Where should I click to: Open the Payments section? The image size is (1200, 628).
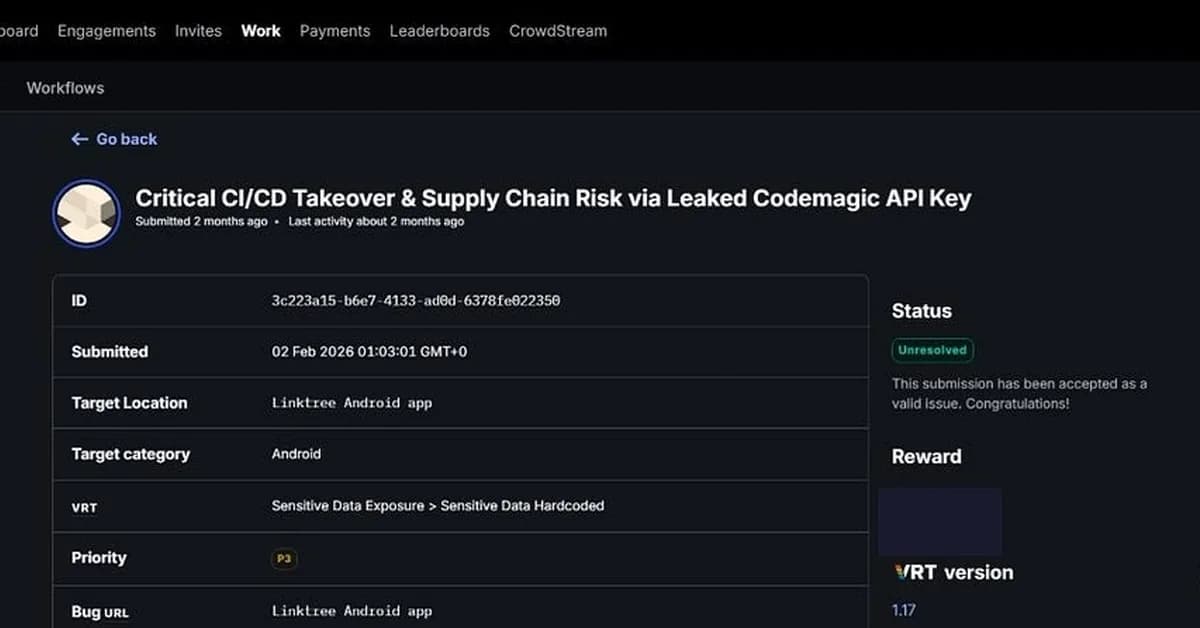point(335,31)
